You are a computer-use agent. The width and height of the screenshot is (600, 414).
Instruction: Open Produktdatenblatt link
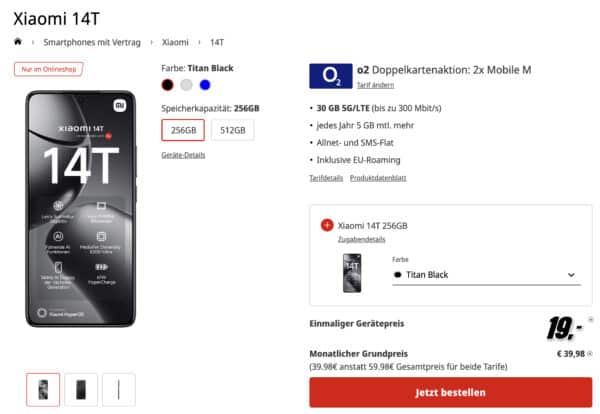pos(378,178)
